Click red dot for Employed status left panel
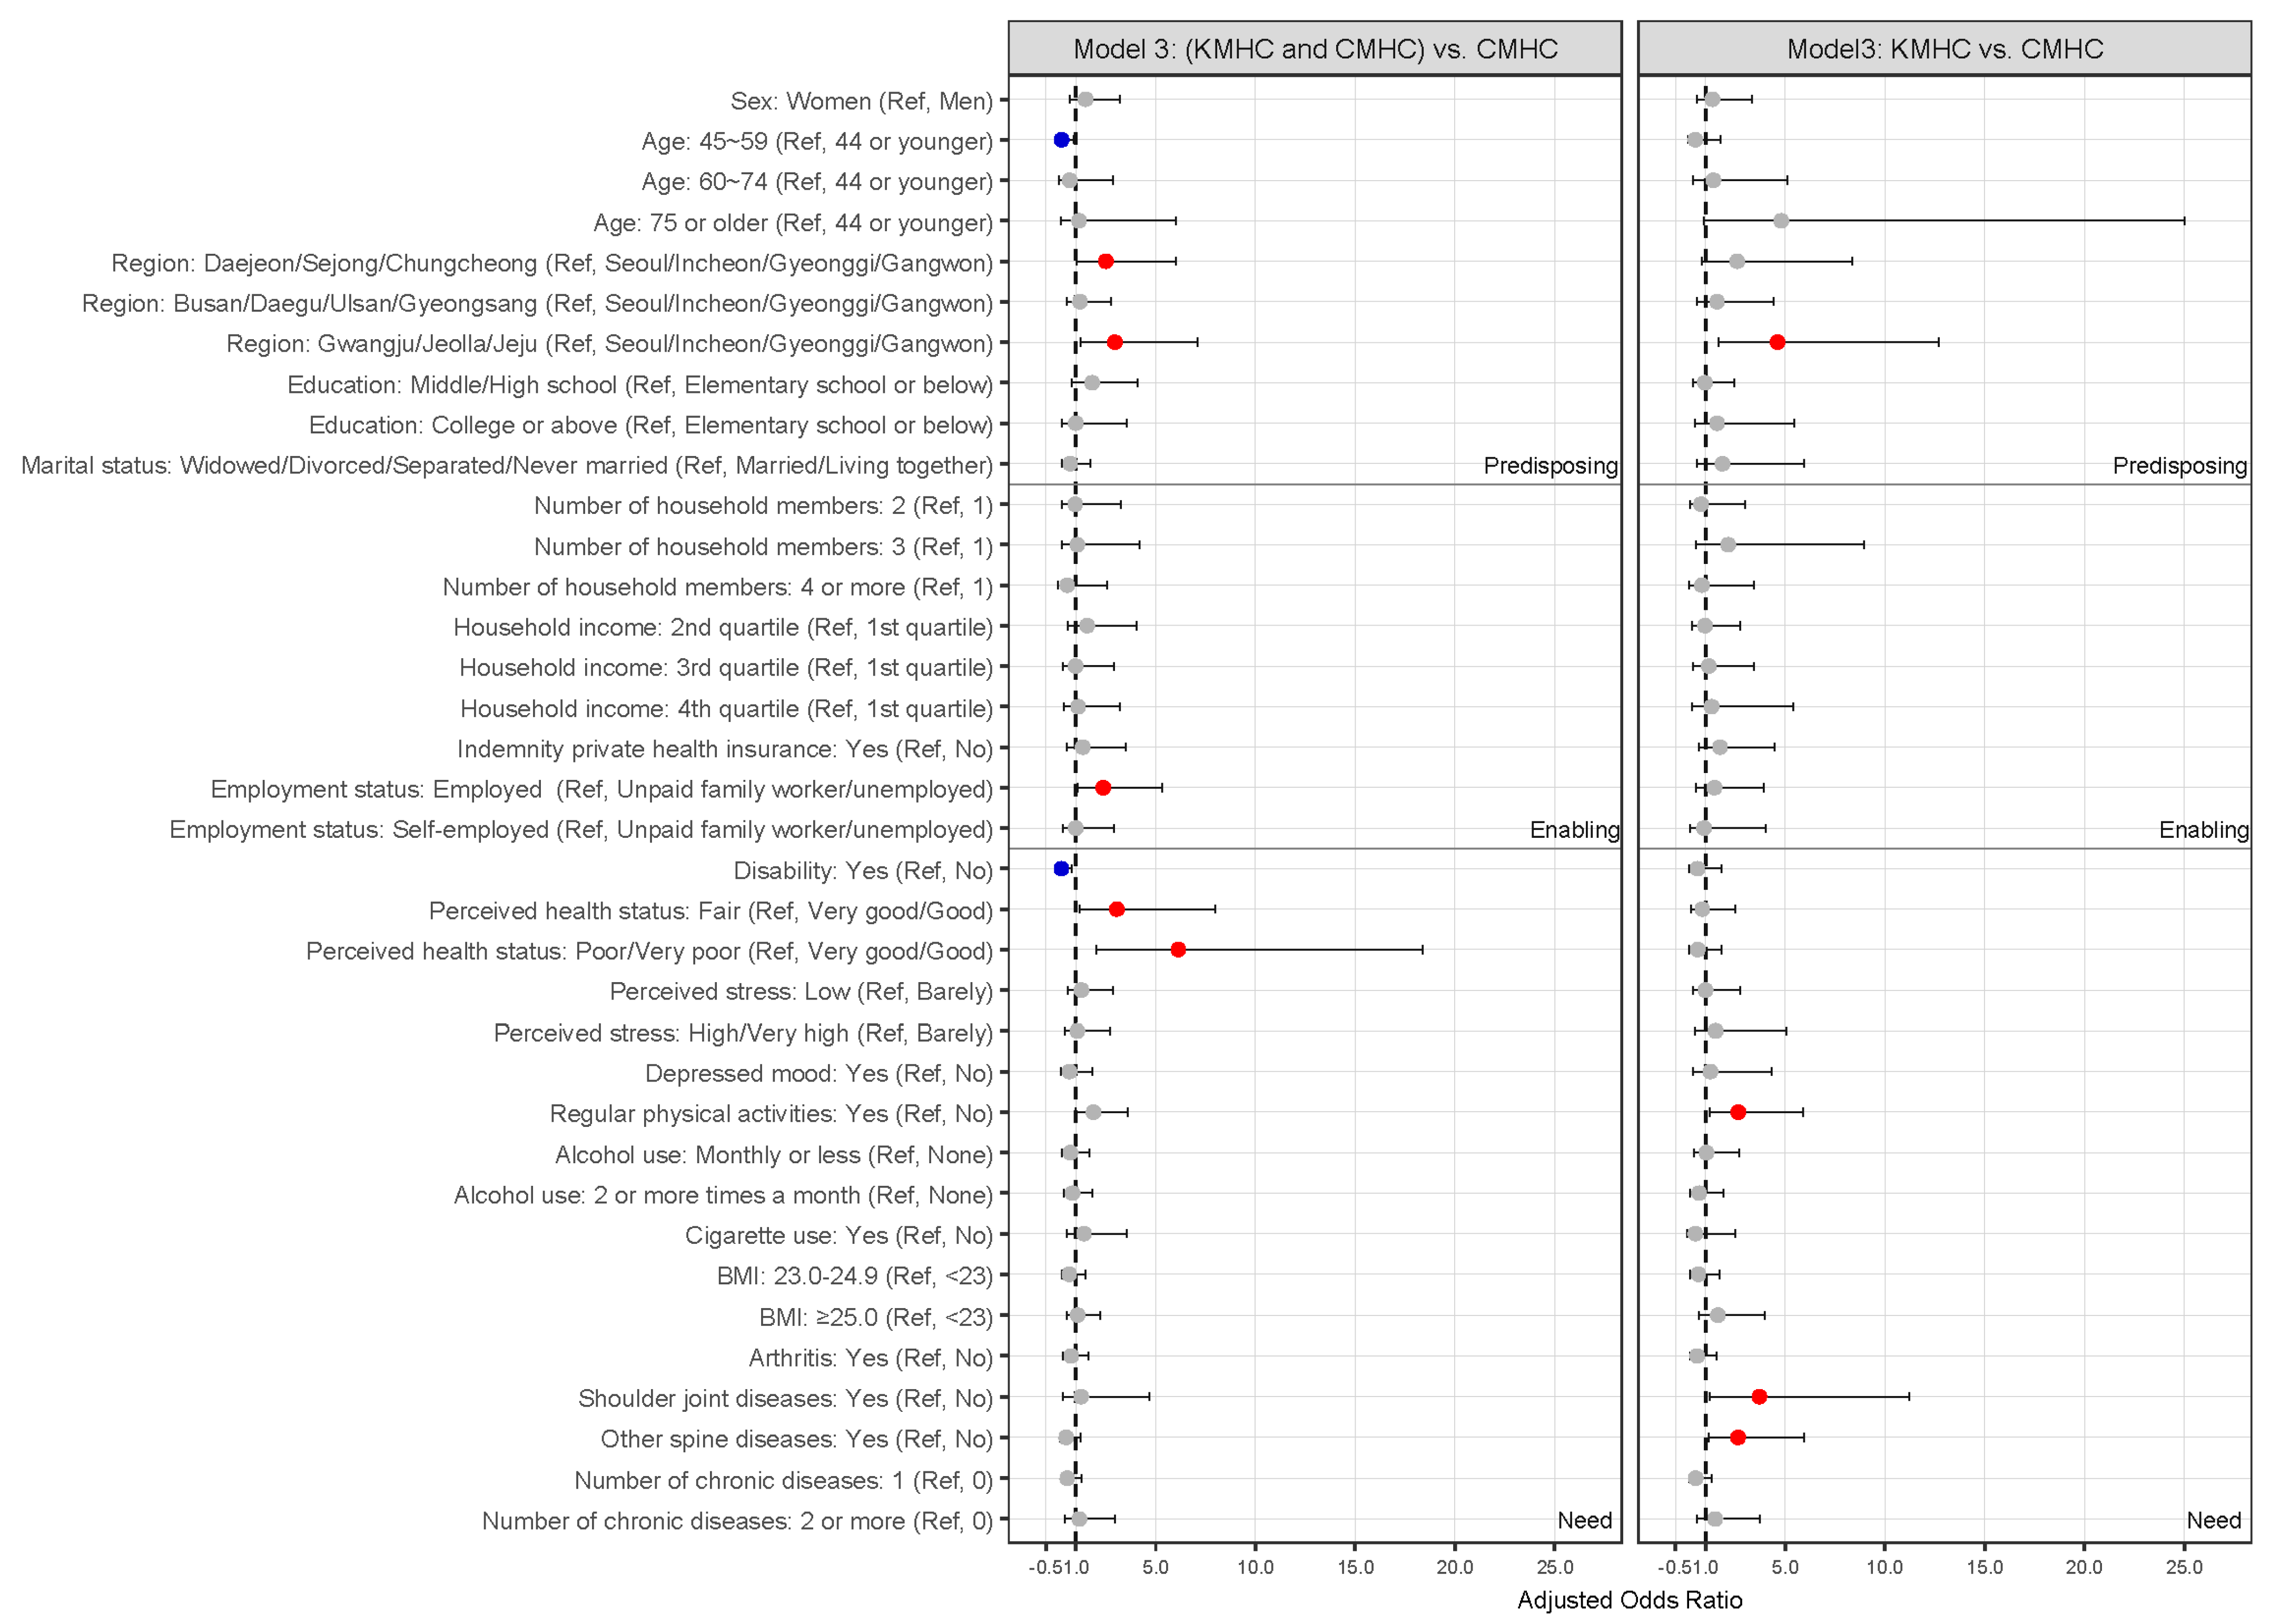Image resolution: width=2270 pixels, height=1624 pixels. pos(1103,788)
